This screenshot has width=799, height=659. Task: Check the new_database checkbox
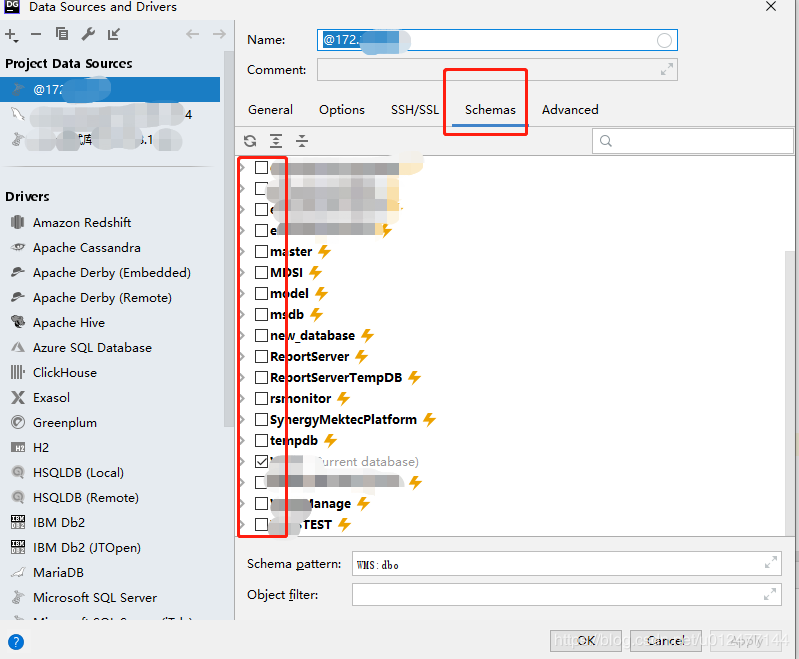pos(261,335)
